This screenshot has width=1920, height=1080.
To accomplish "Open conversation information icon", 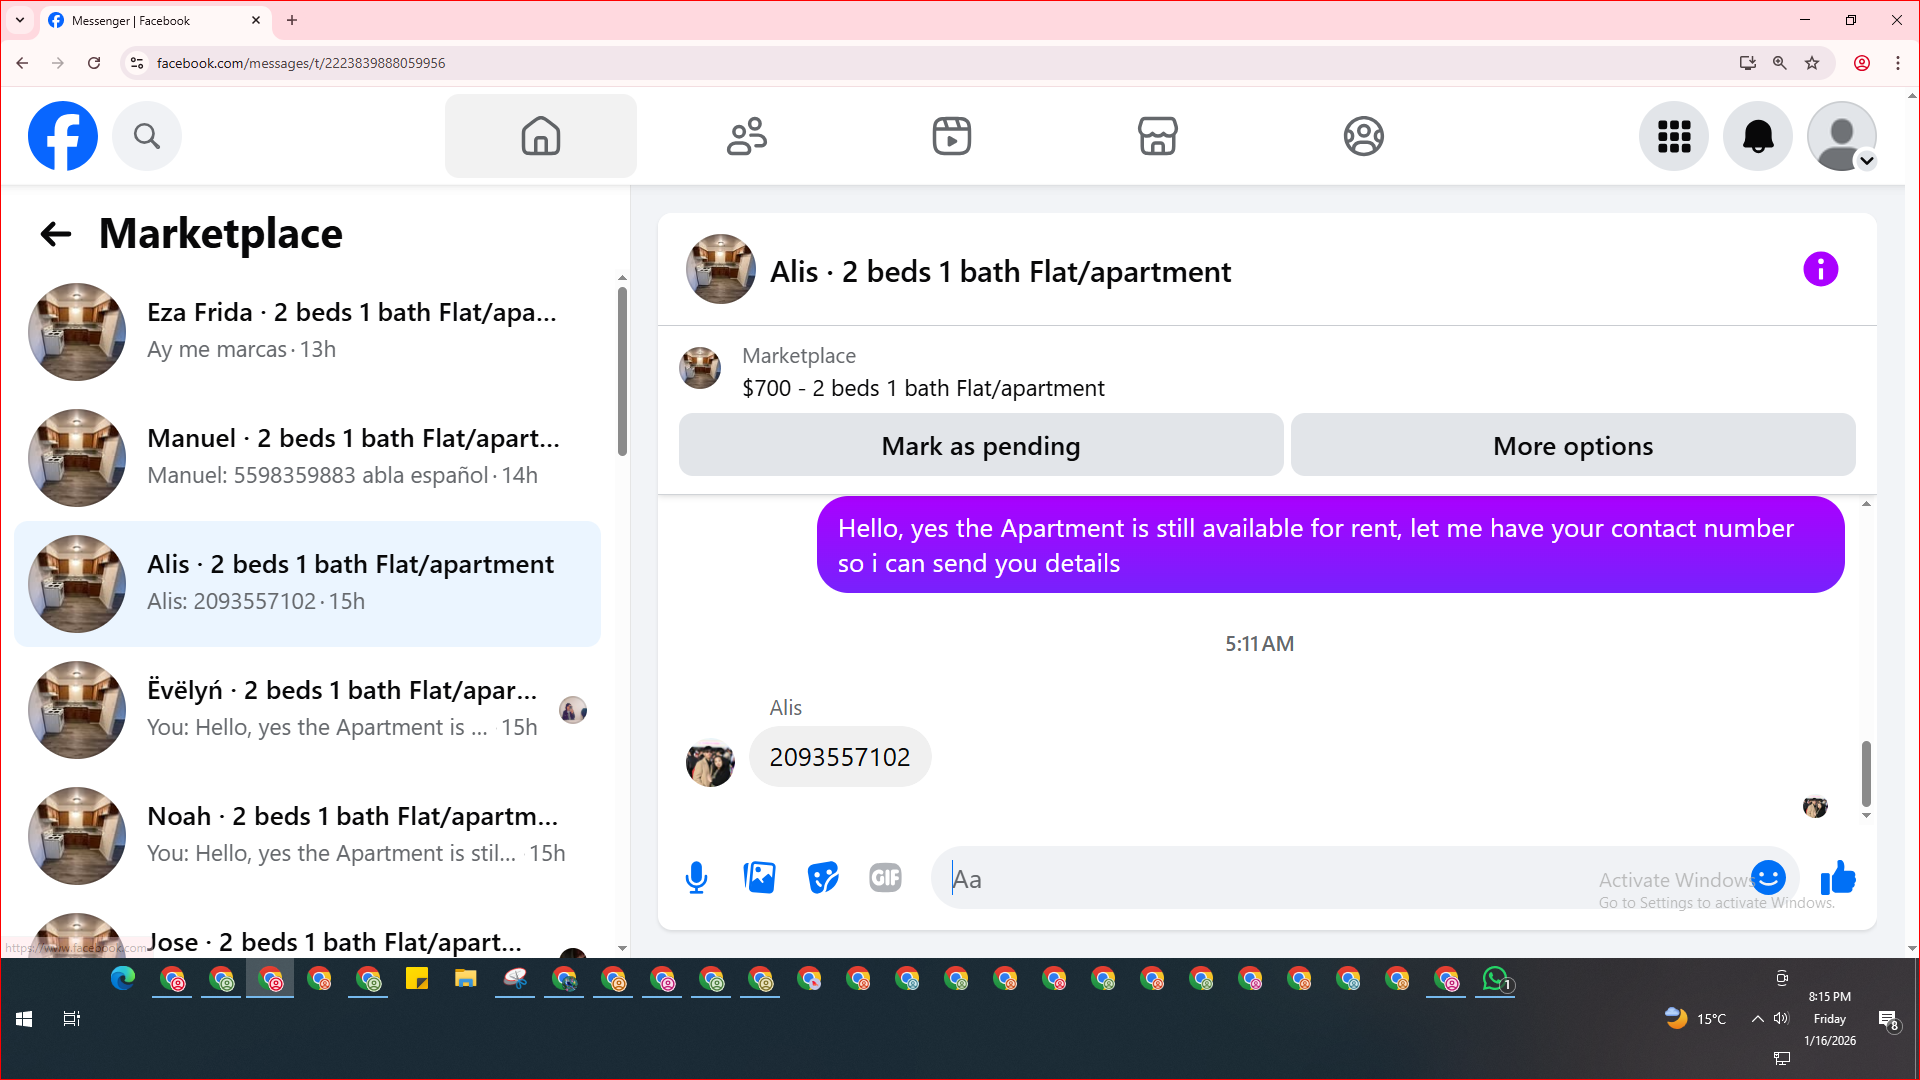I will 1820,269.
